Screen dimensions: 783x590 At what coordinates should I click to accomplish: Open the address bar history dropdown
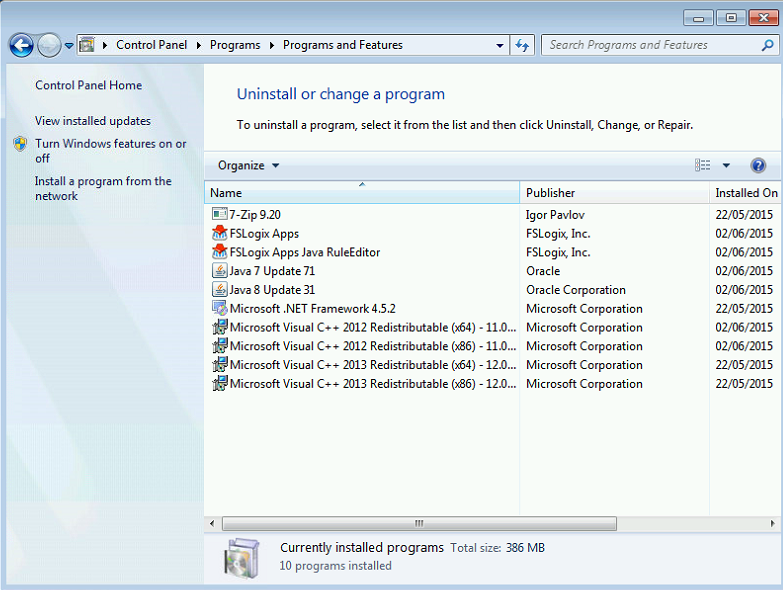(499, 45)
